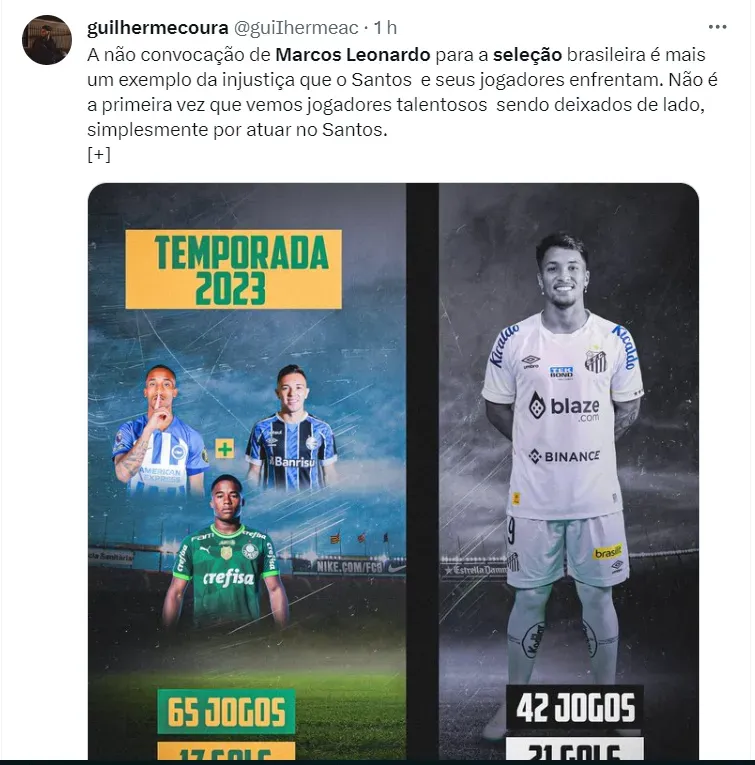
Task: Click the Santos crest on white jersey
Action: click(595, 360)
